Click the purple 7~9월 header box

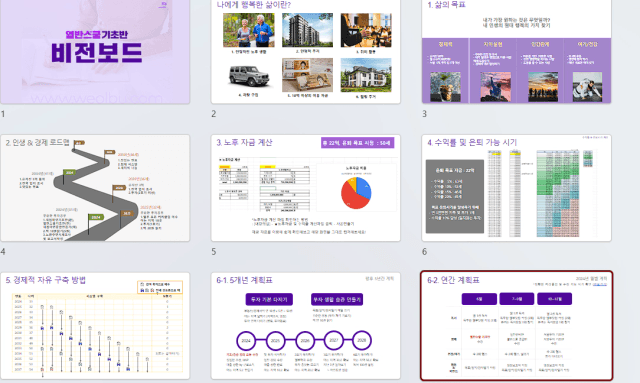(517, 299)
